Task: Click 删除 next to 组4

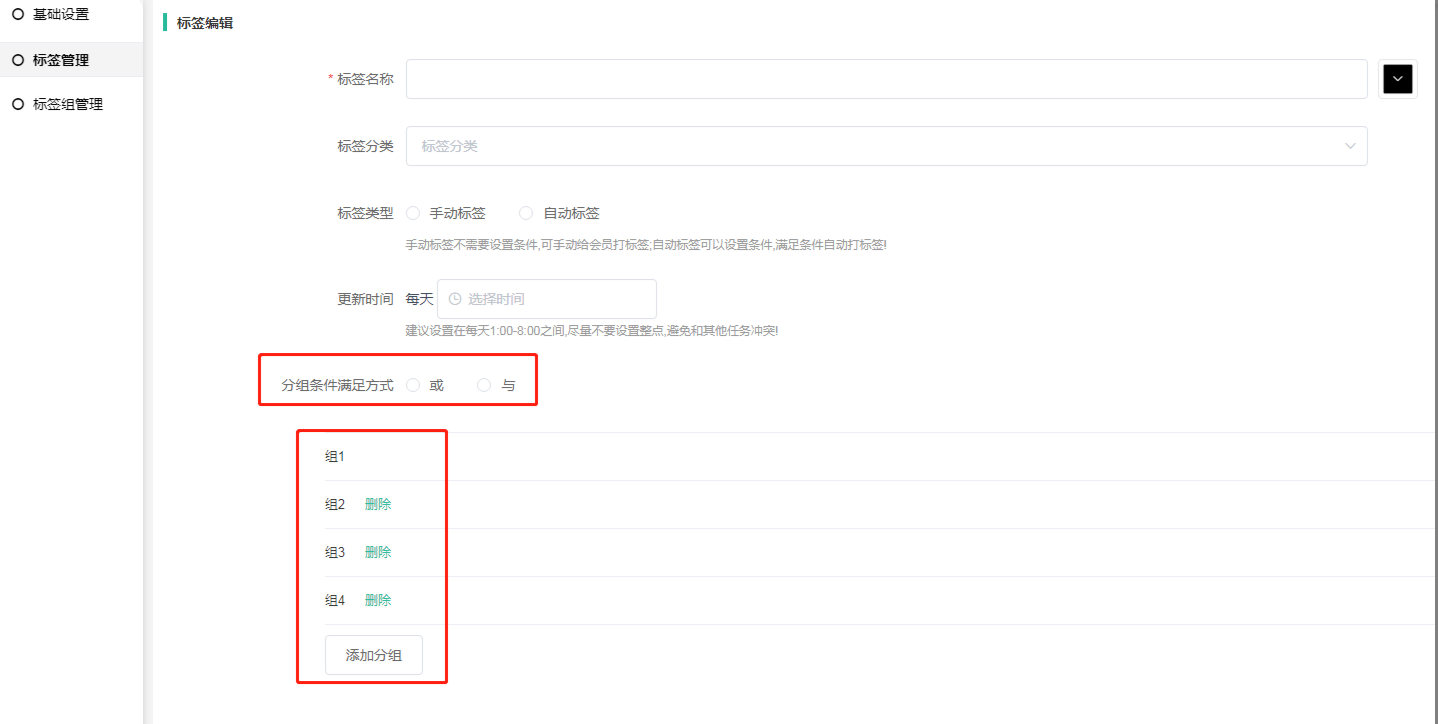Action: coord(378,601)
